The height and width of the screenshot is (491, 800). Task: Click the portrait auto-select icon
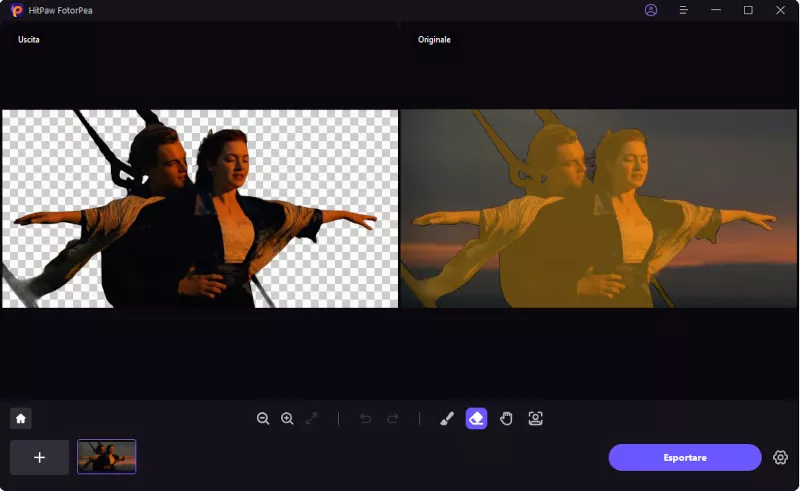535,419
